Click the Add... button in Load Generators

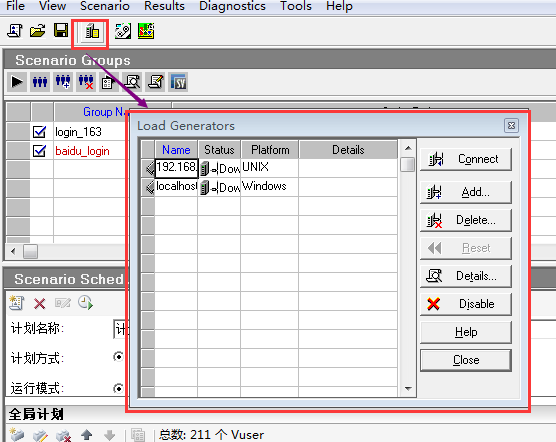[466, 192]
